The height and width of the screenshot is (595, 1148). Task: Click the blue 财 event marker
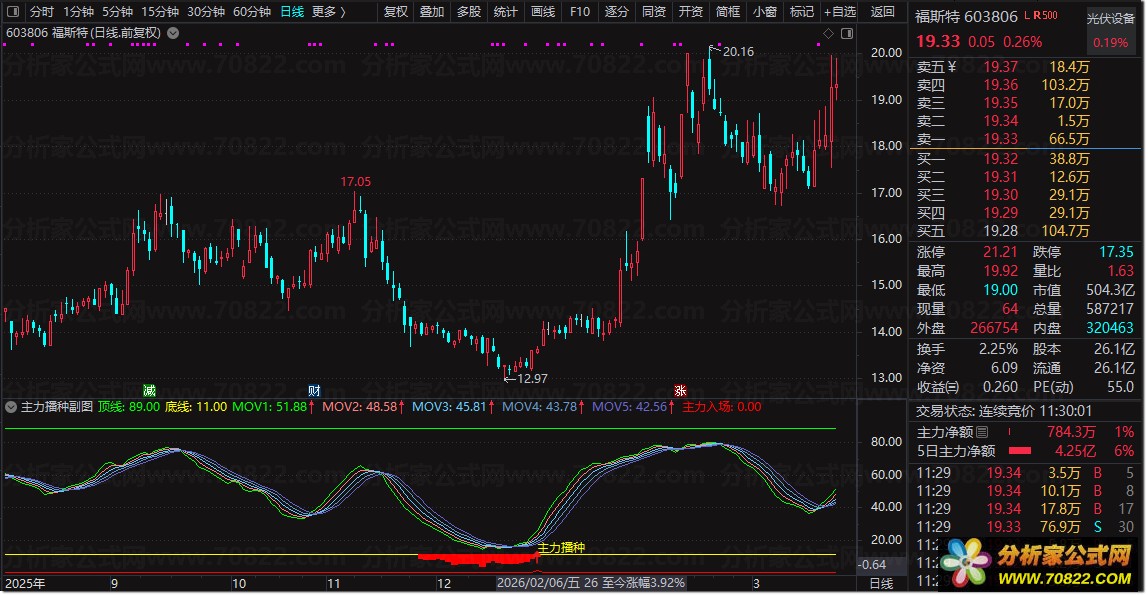coord(314,390)
